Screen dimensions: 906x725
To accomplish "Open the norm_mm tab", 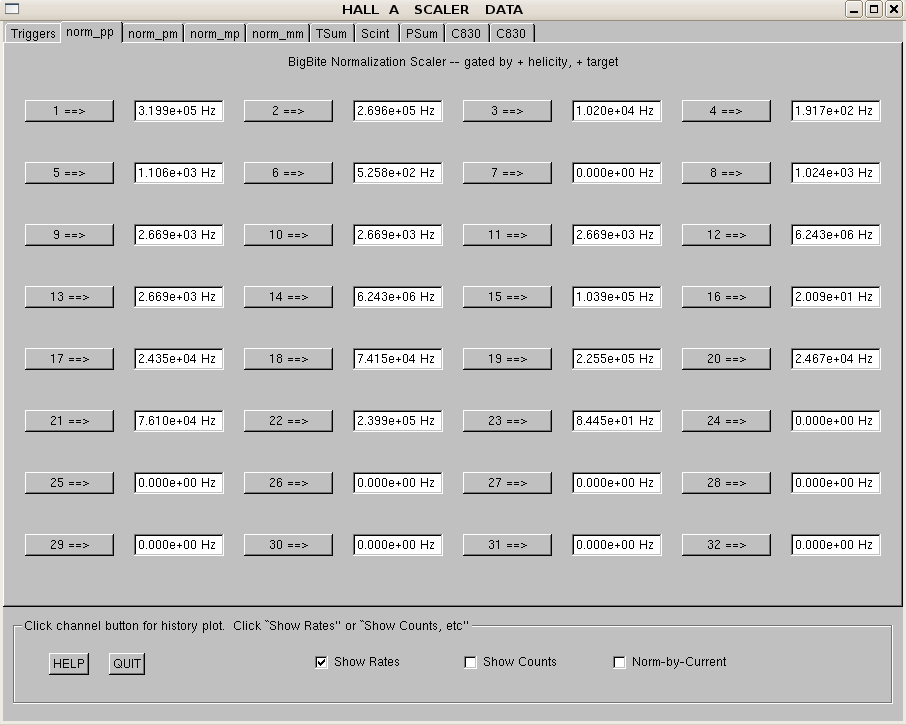I will (277, 34).
